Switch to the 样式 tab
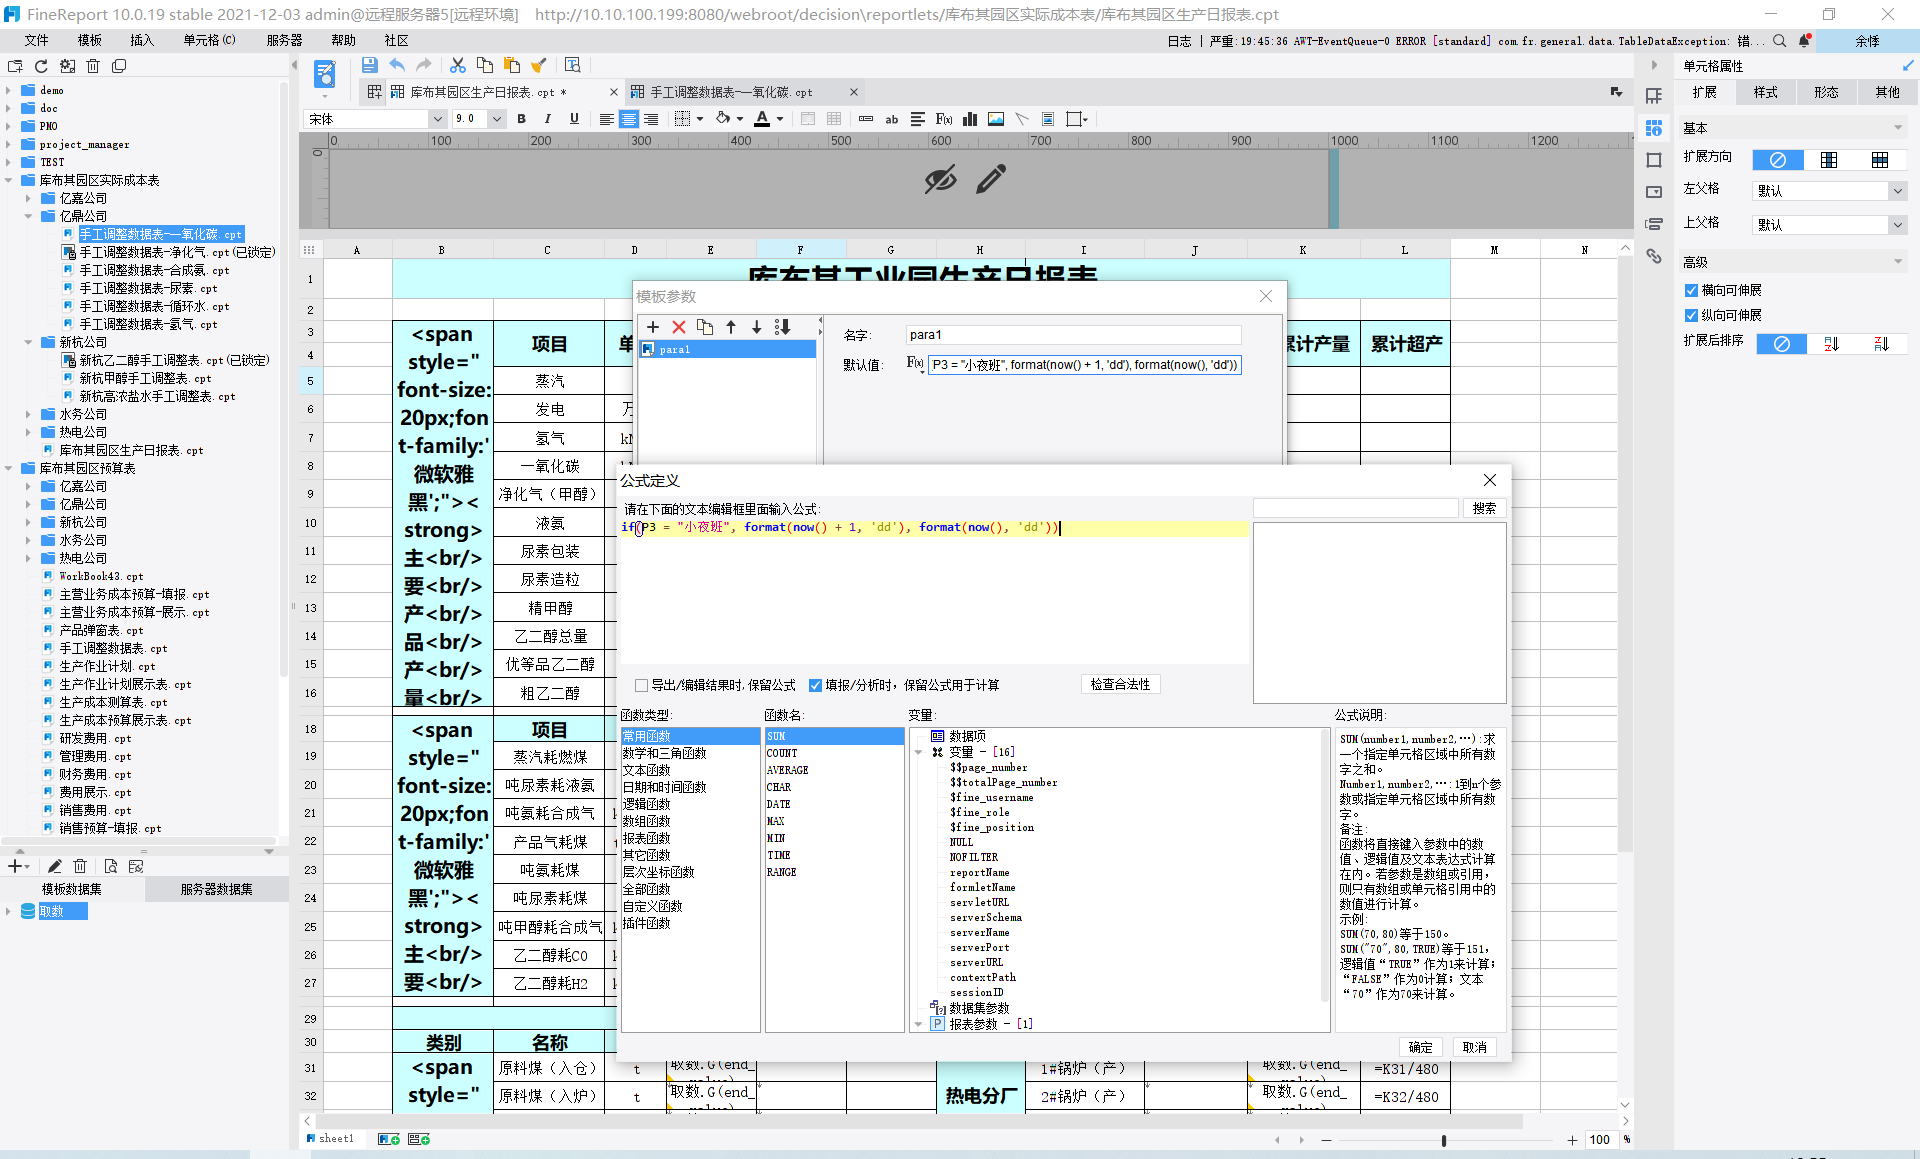Screen dimensions: 1920x1159 tap(1766, 92)
